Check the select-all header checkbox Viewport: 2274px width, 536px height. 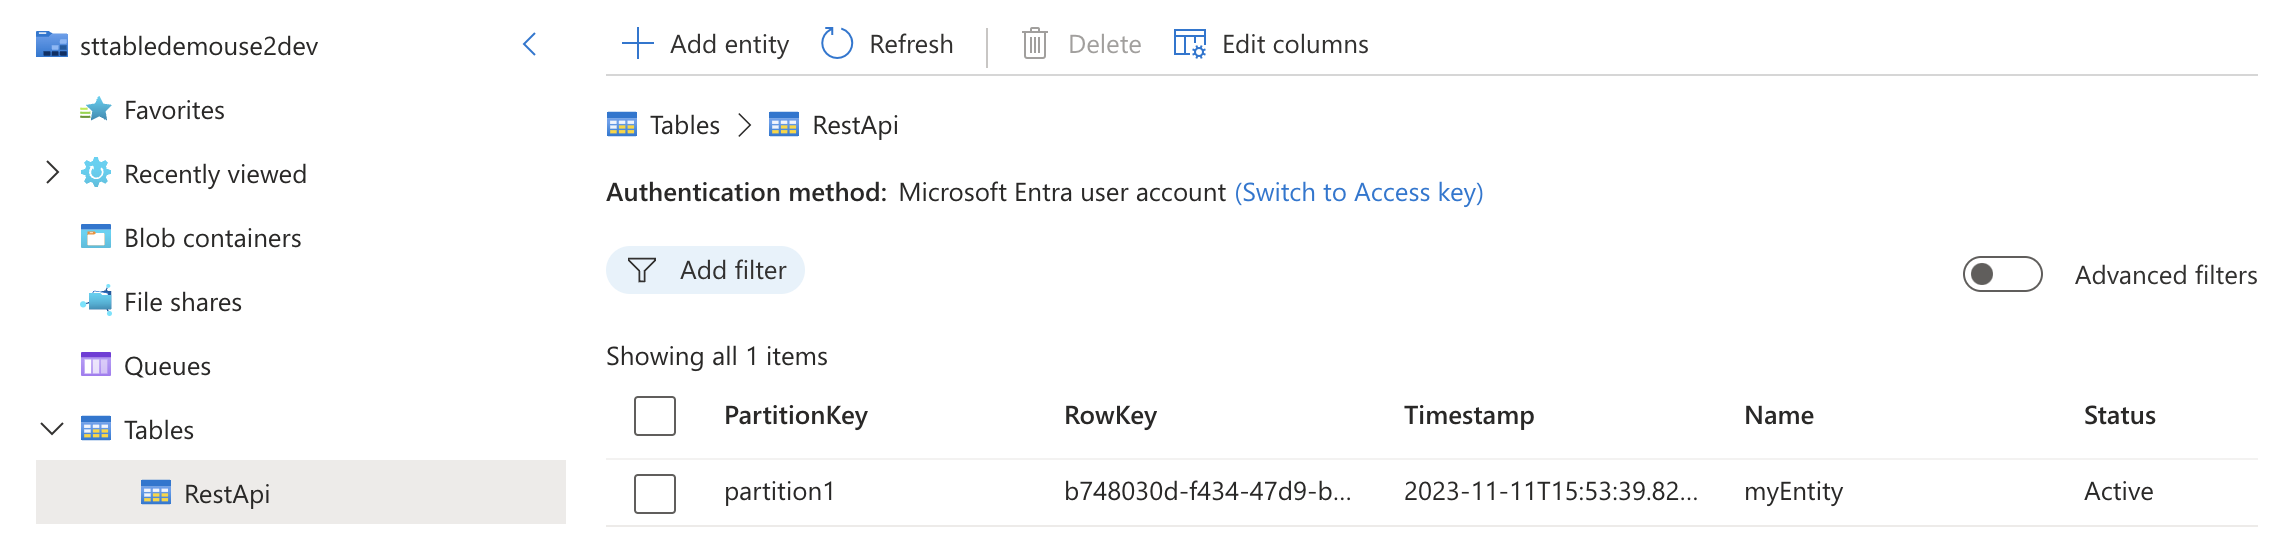pyautogui.click(x=655, y=416)
